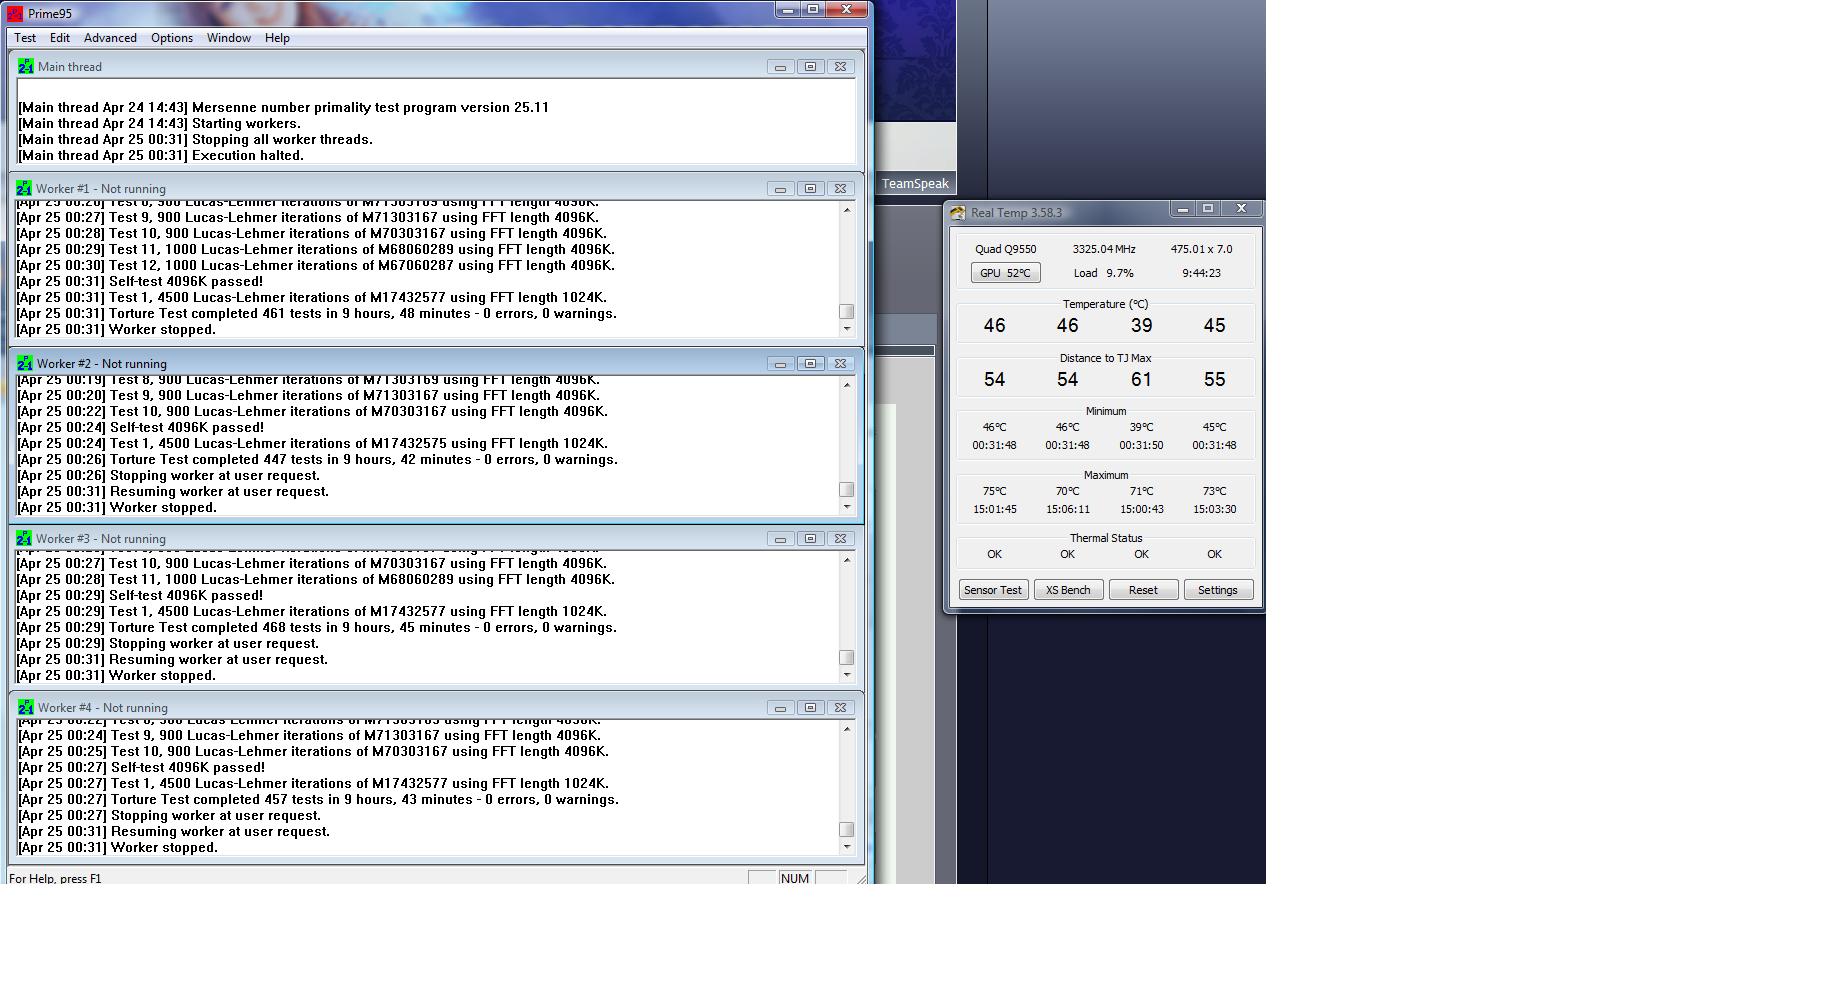The height and width of the screenshot is (985, 1840).
Task: Click the 3325.04 MHz clock reading
Action: coord(1104,249)
